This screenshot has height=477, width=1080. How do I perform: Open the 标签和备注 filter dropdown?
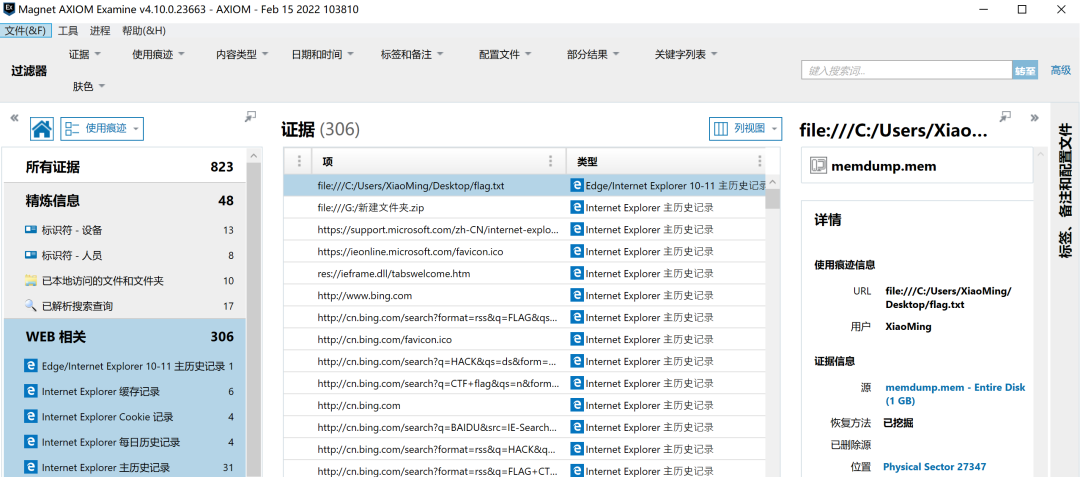413,54
